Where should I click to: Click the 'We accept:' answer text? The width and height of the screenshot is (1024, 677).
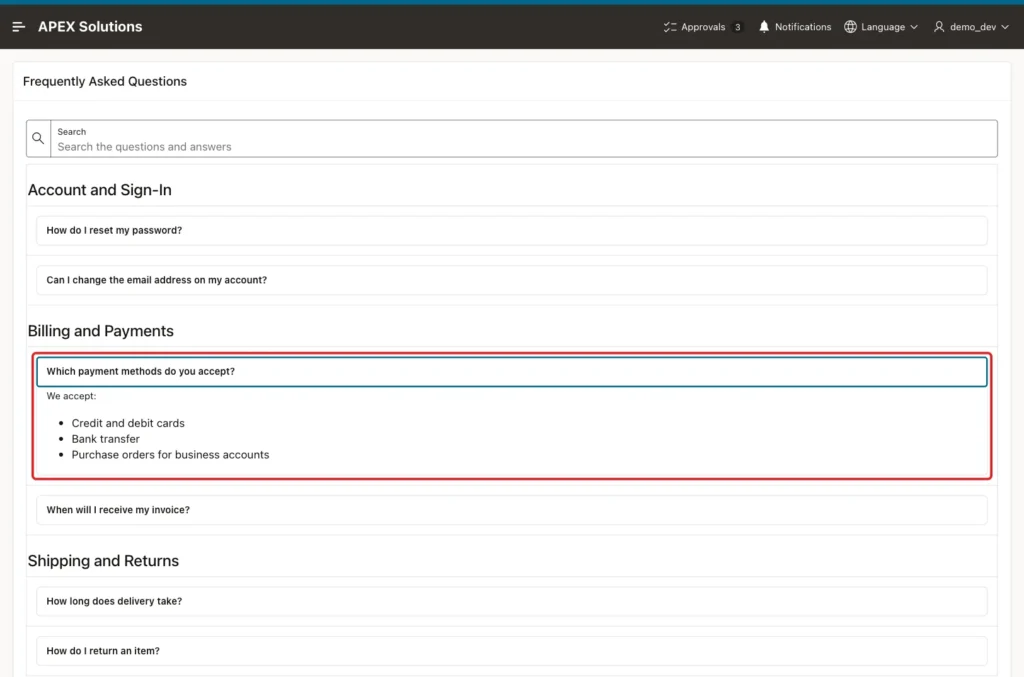71,396
